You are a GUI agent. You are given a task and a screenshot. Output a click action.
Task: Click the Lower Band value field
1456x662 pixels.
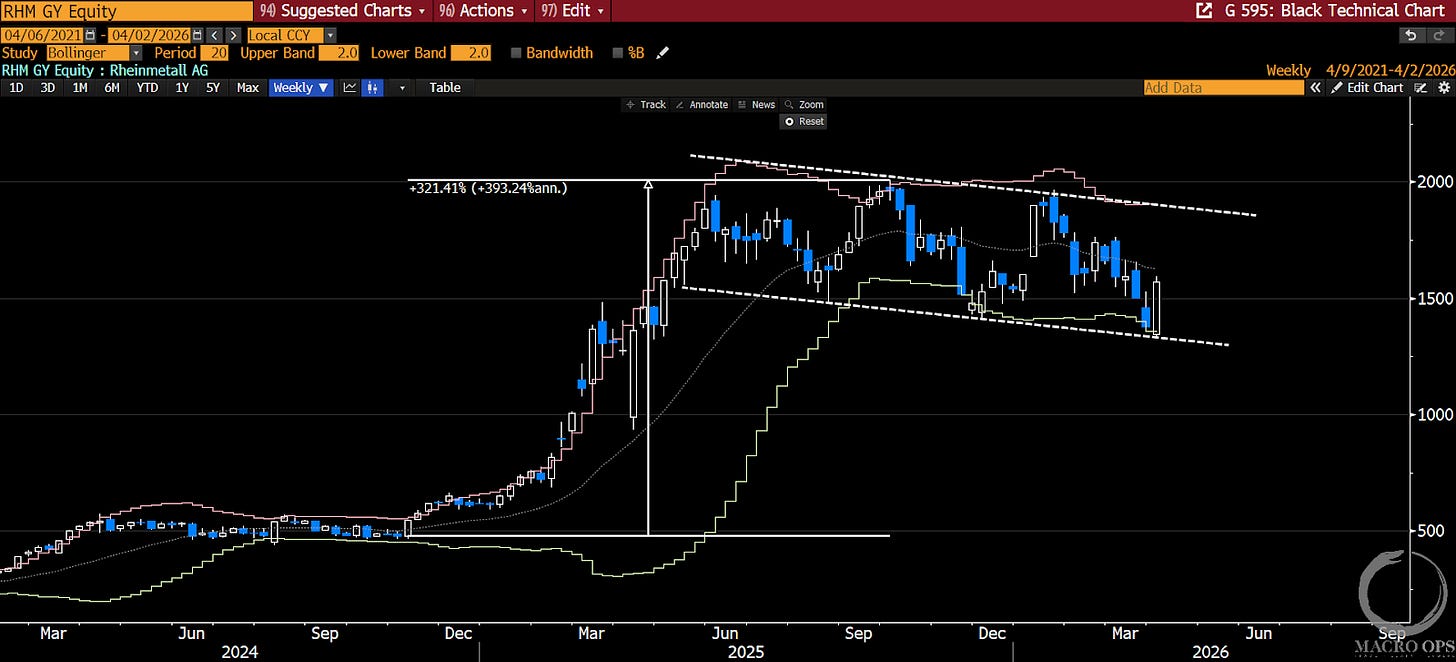click(x=470, y=53)
